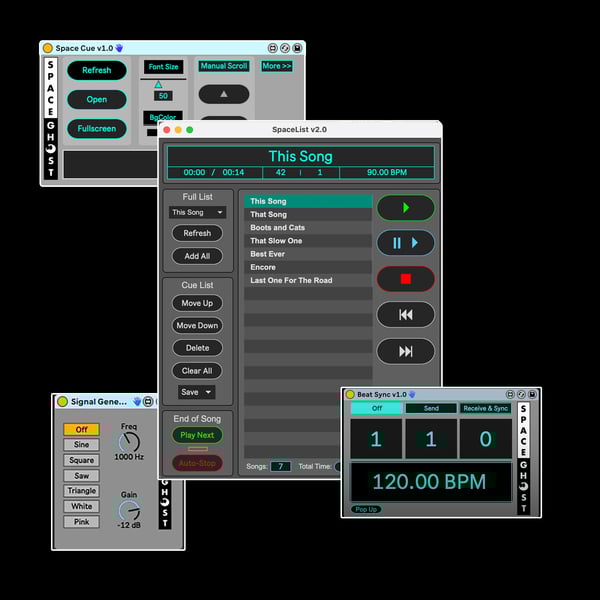Click Move Down in Cue List
Viewport: 600px width, 600px height.
point(197,326)
